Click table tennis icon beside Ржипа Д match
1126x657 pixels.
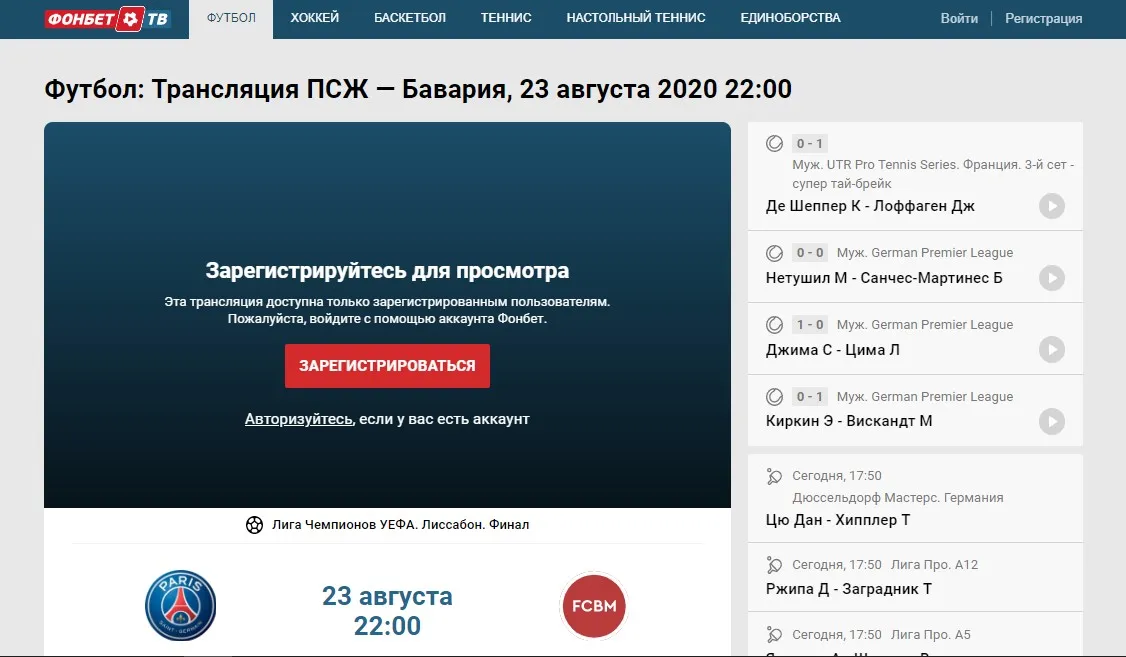[x=774, y=565]
